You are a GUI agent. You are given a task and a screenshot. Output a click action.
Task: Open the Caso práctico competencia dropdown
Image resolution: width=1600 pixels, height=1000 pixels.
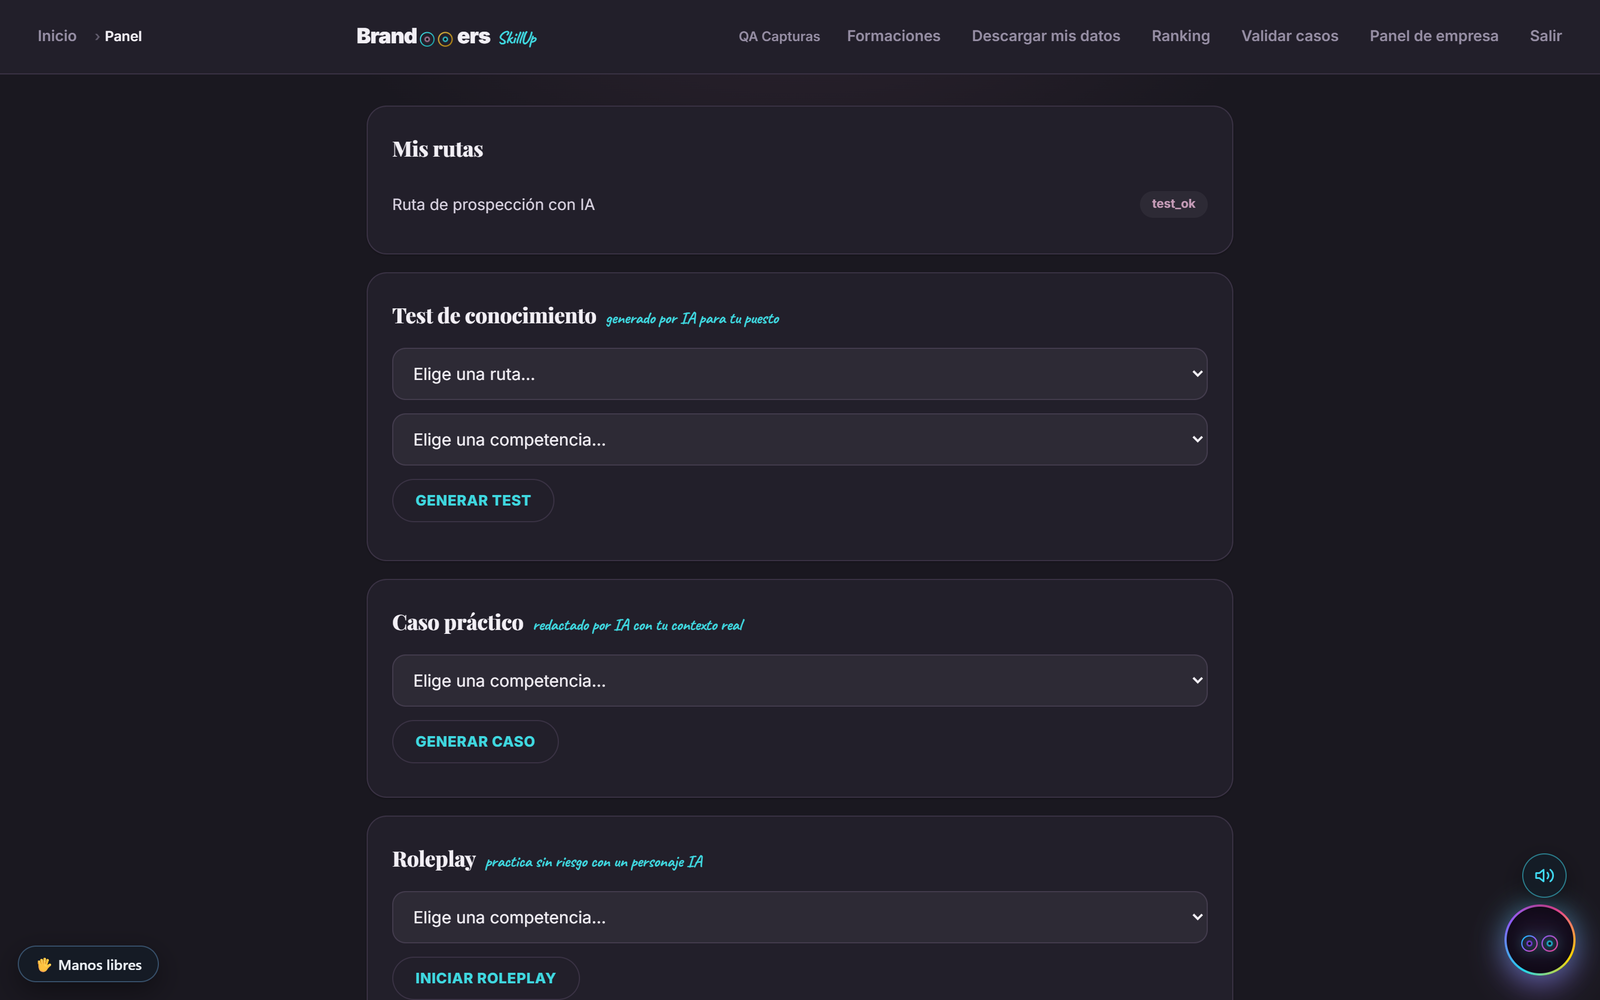(799, 681)
